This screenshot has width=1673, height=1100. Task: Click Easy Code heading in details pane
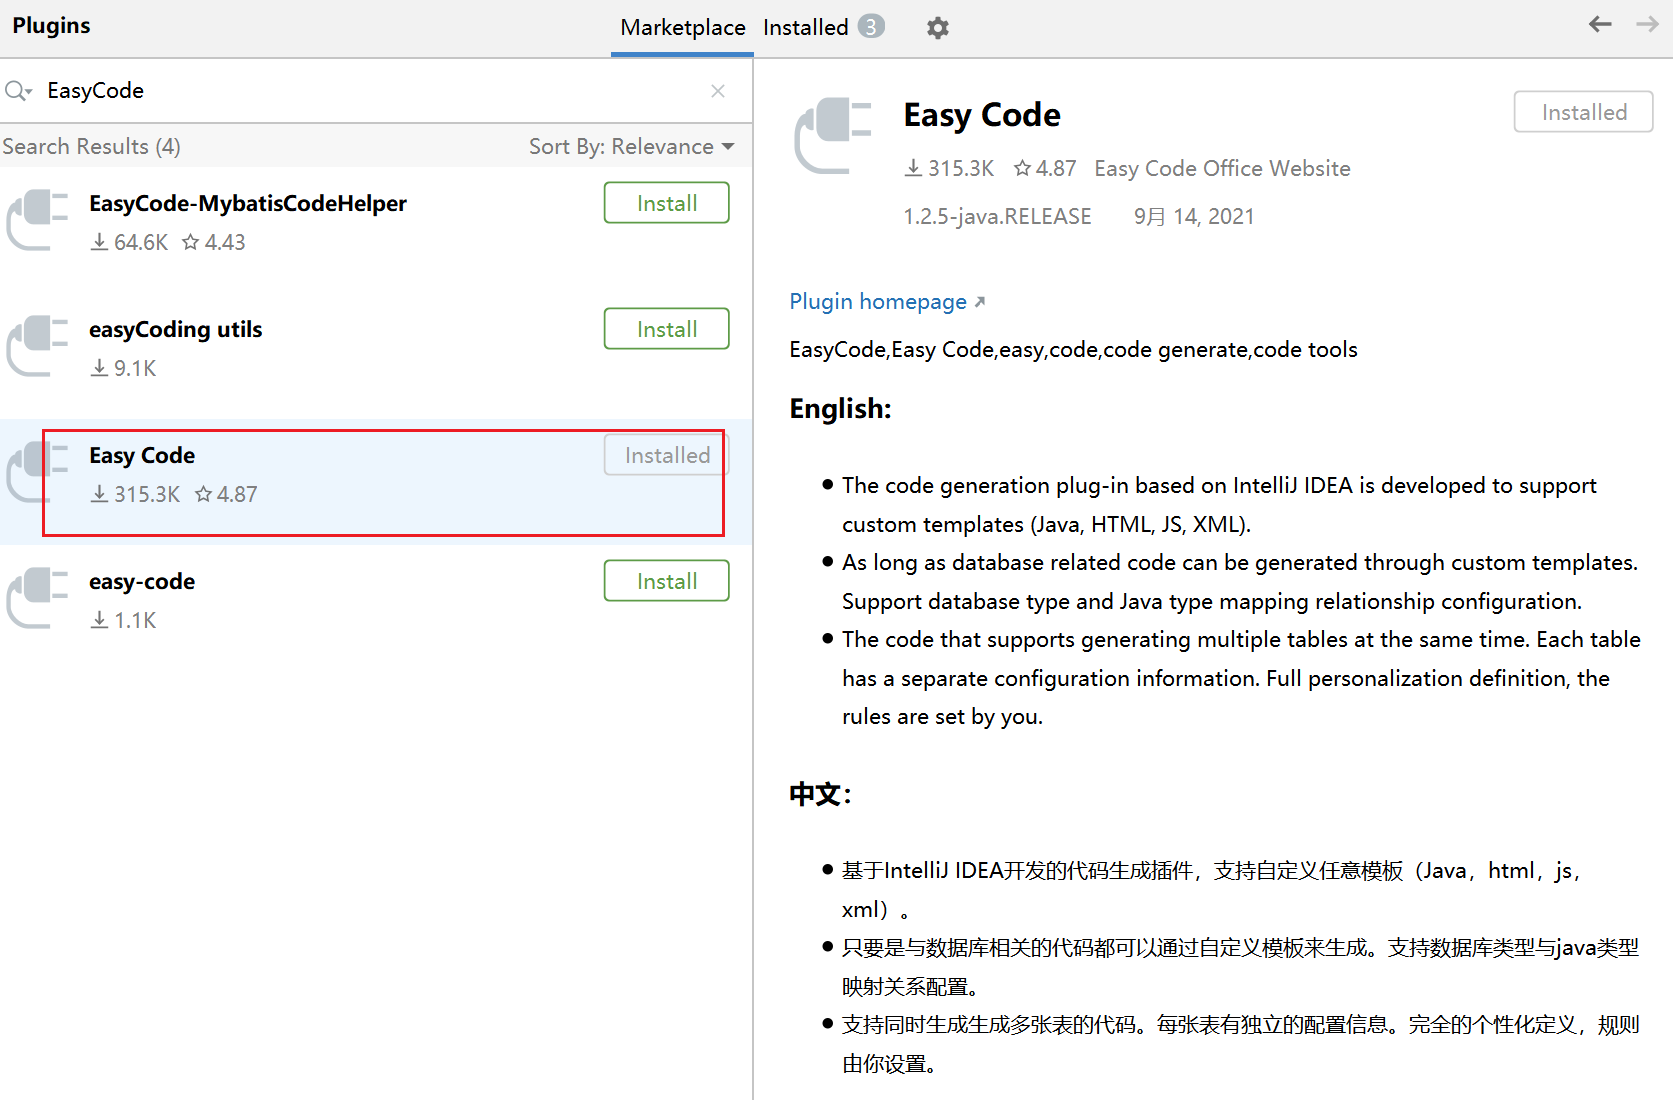pos(982,114)
